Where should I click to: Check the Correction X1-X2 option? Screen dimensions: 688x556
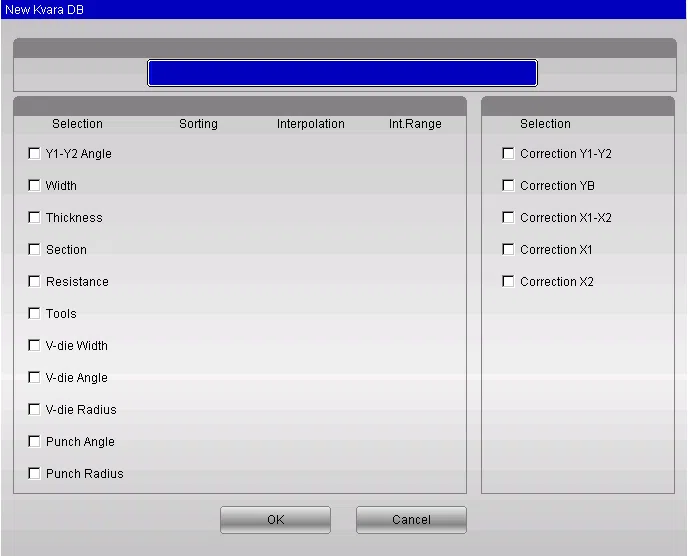coord(508,218)
